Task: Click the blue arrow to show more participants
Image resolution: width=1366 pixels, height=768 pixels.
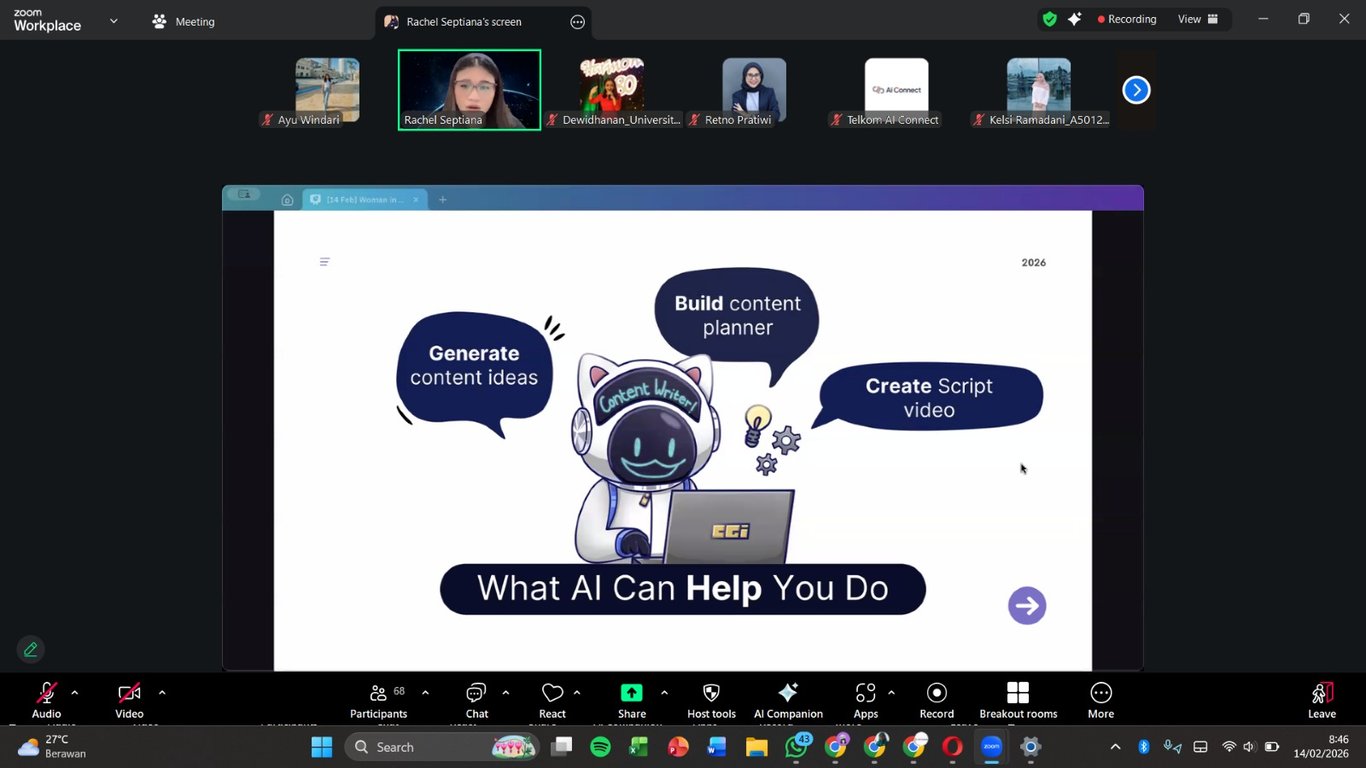Action: tap(1135, 89)
